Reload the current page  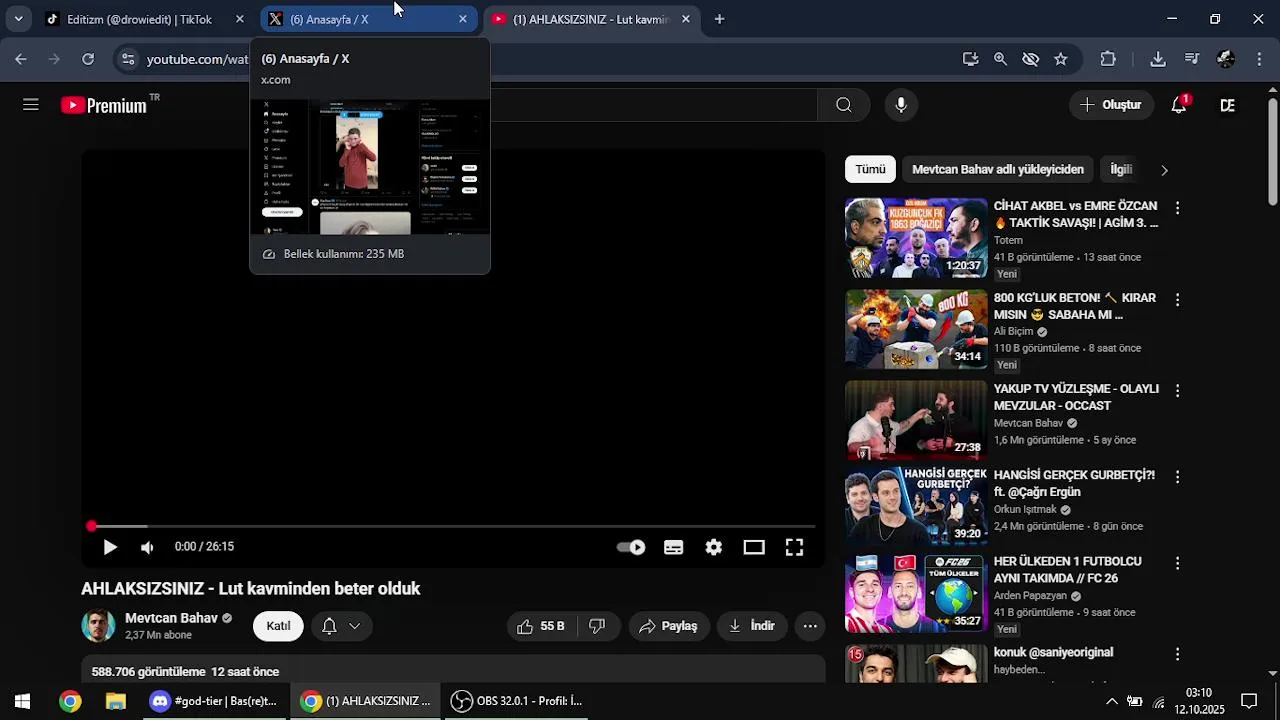point(88,59)
